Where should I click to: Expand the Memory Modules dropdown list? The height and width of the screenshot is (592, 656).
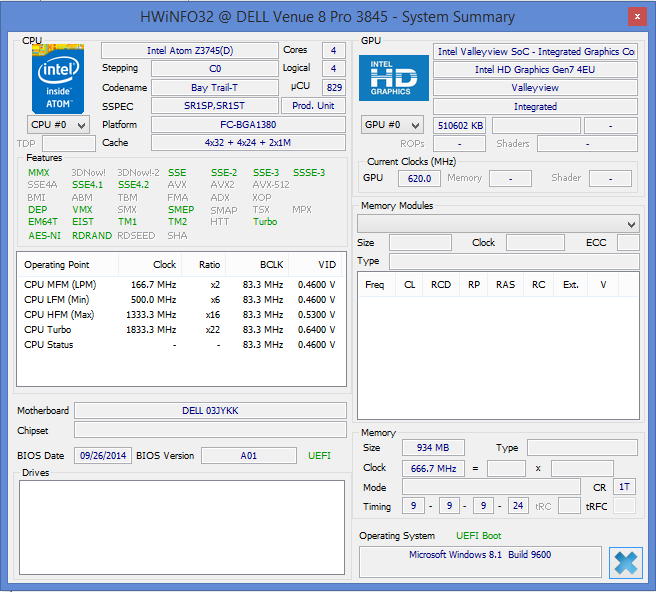(x=630, y=224)
